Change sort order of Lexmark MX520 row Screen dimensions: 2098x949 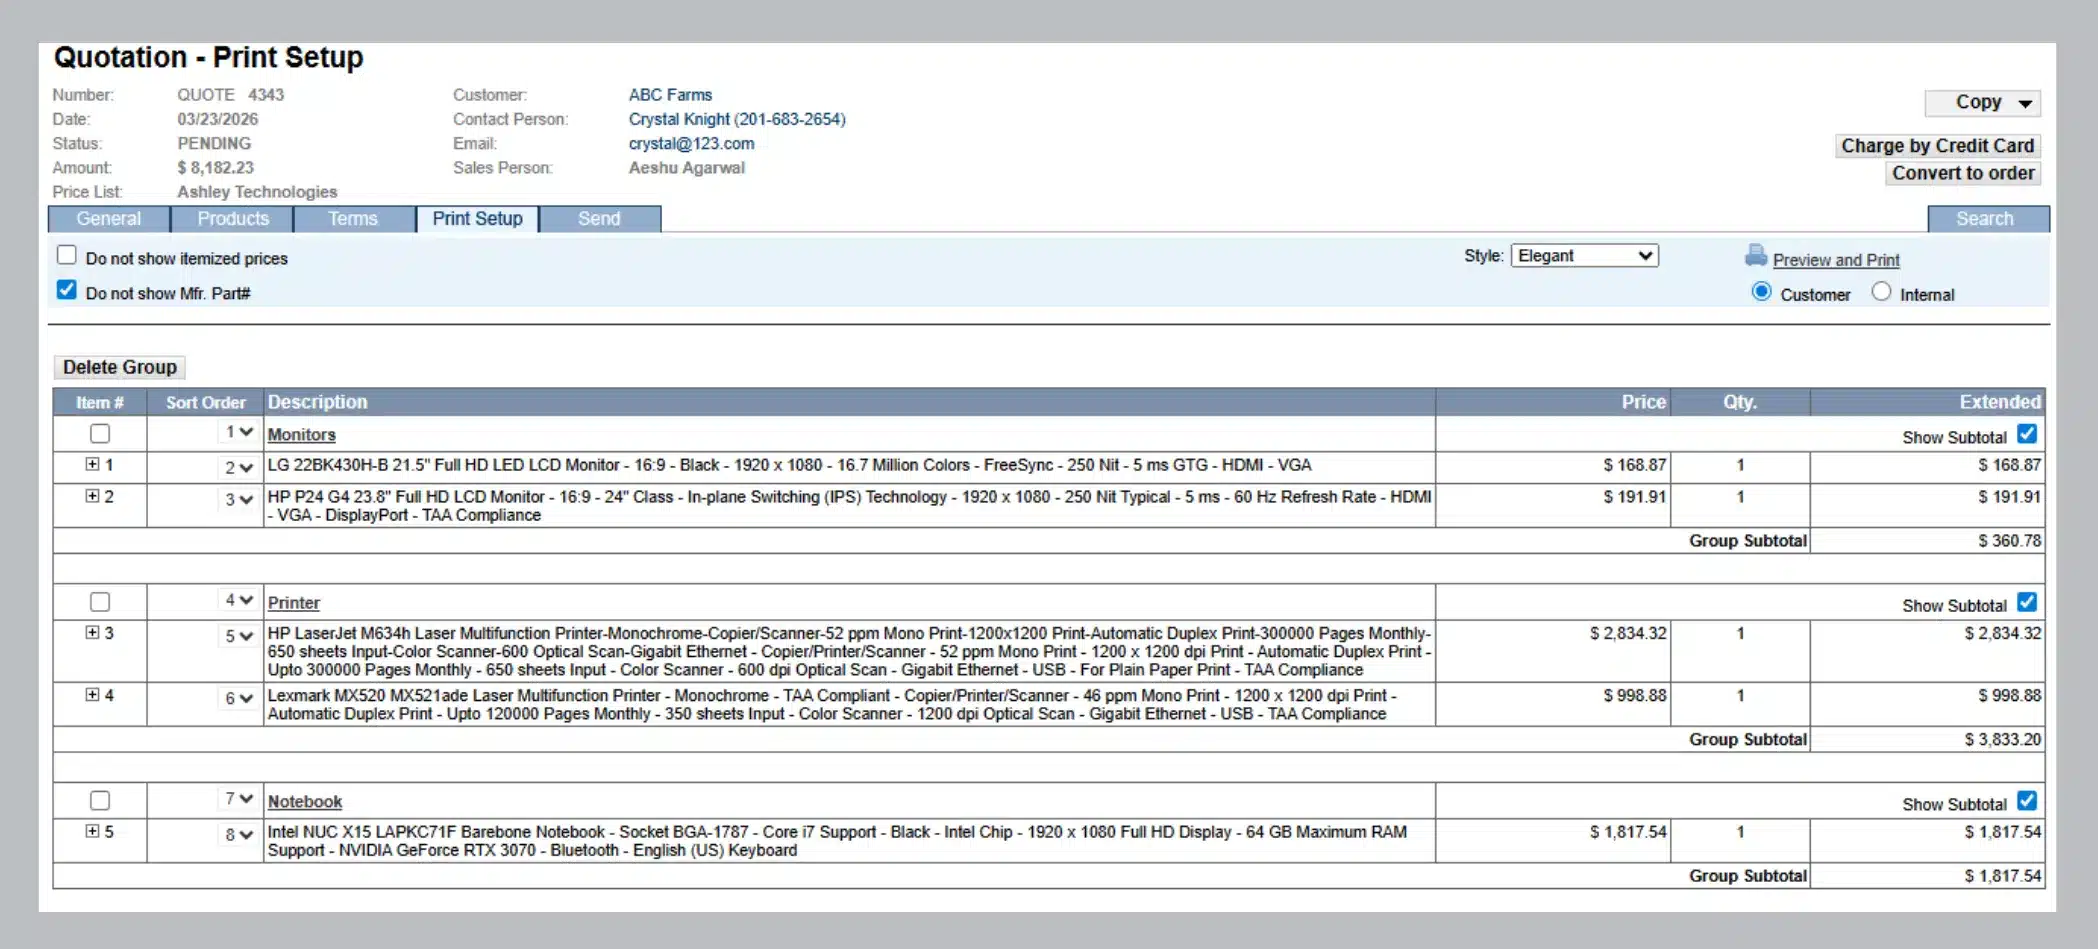point(238,698)
